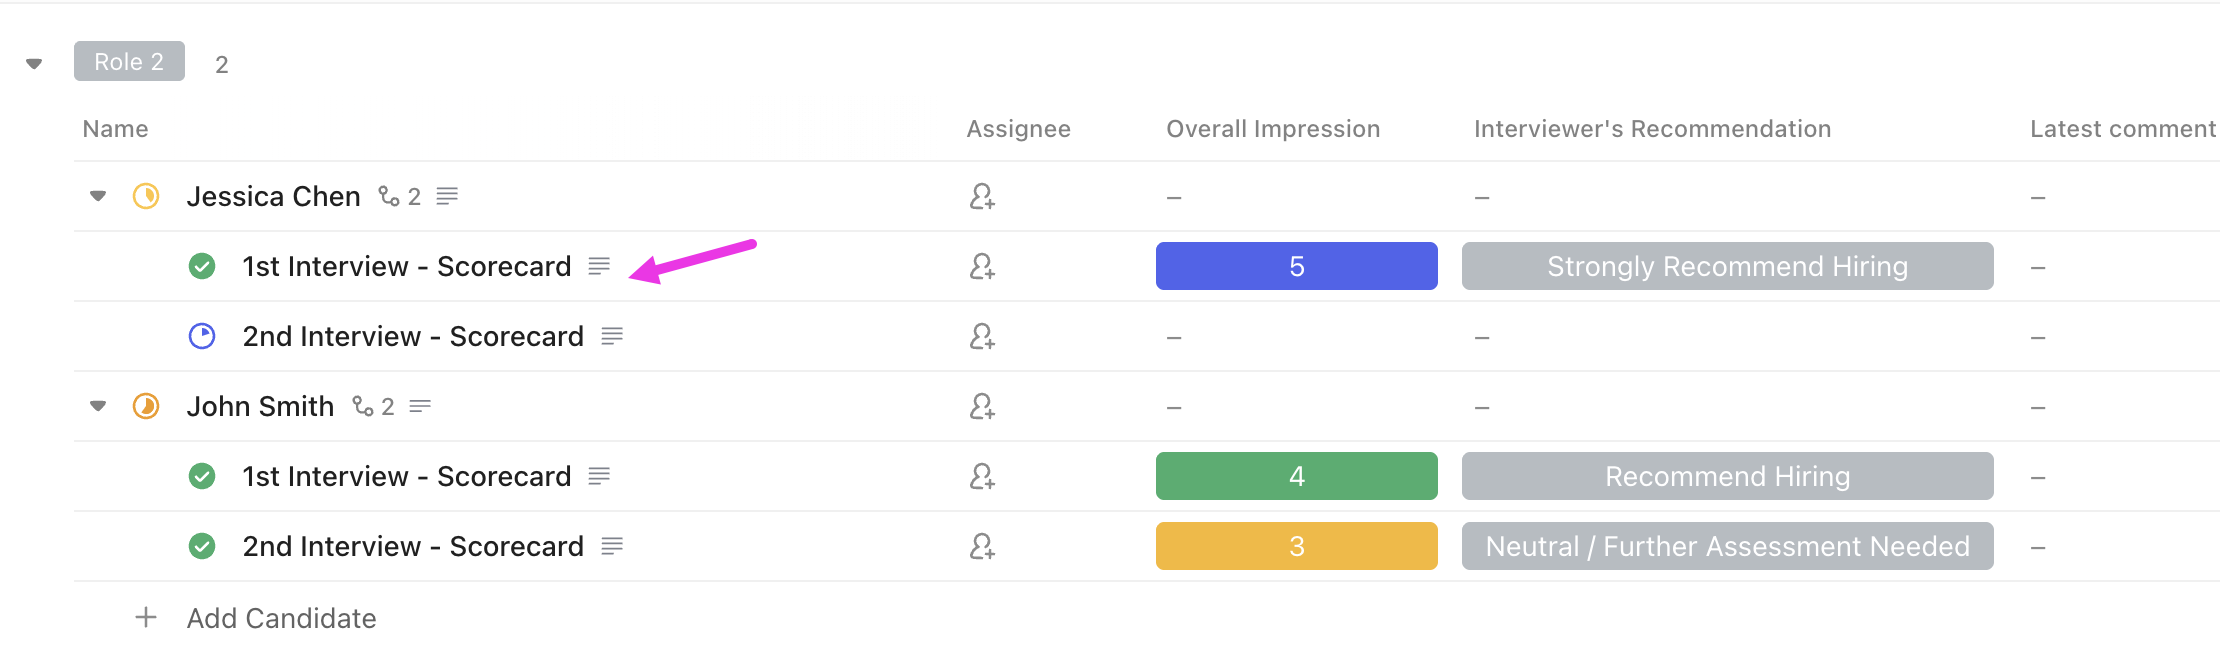Click the Overall Impression column header
The height and width of the screenshot is (658, 2220).
(x=1272, y=128)
